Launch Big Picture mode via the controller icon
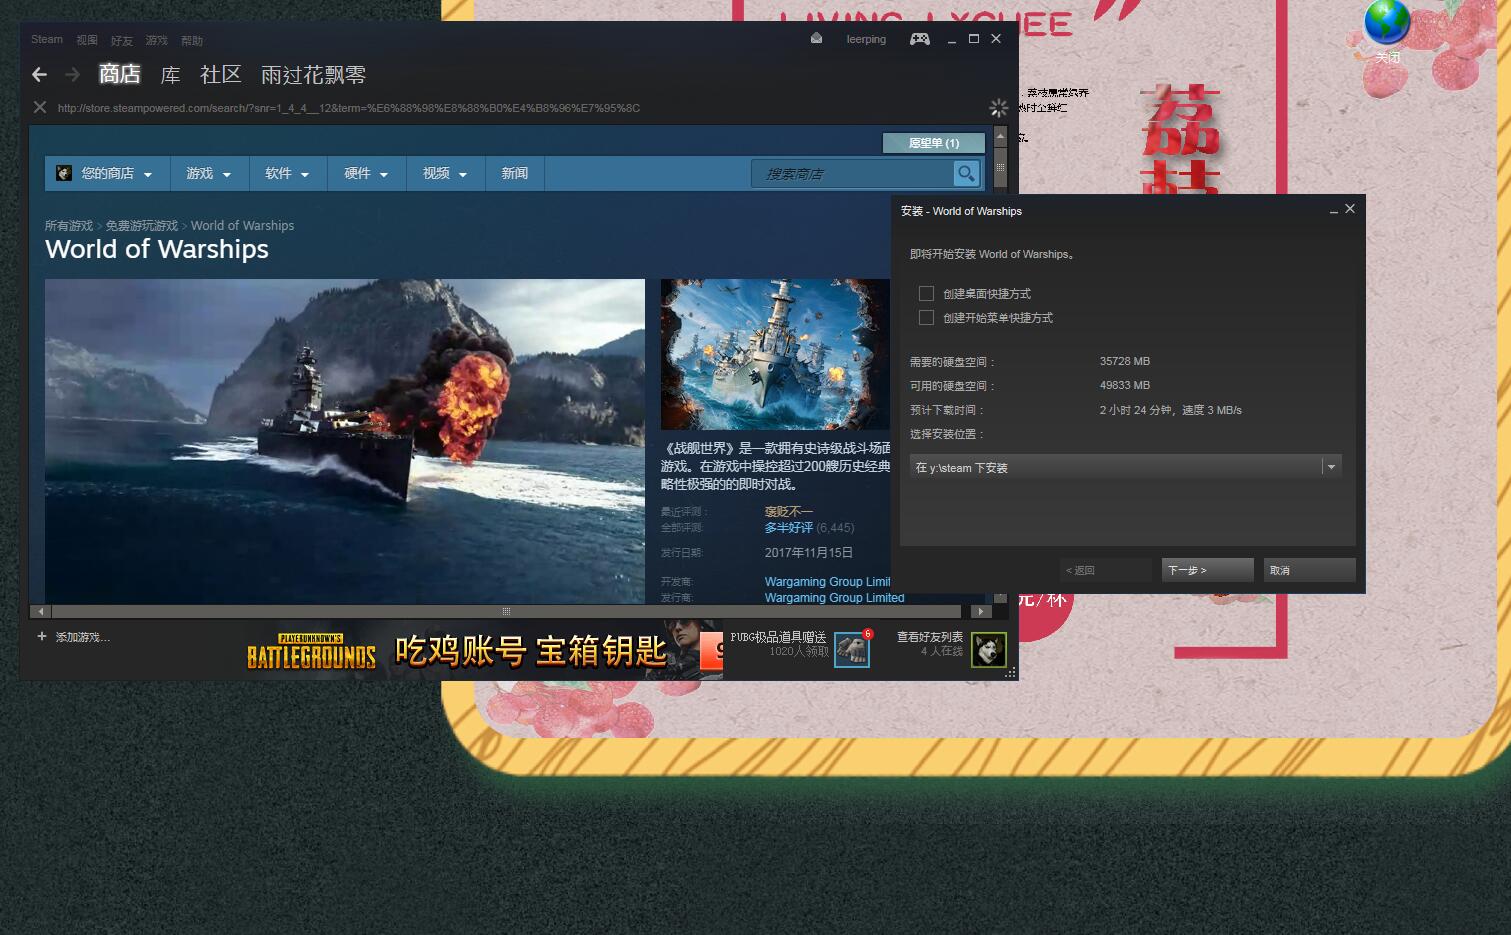 [919, 39]
